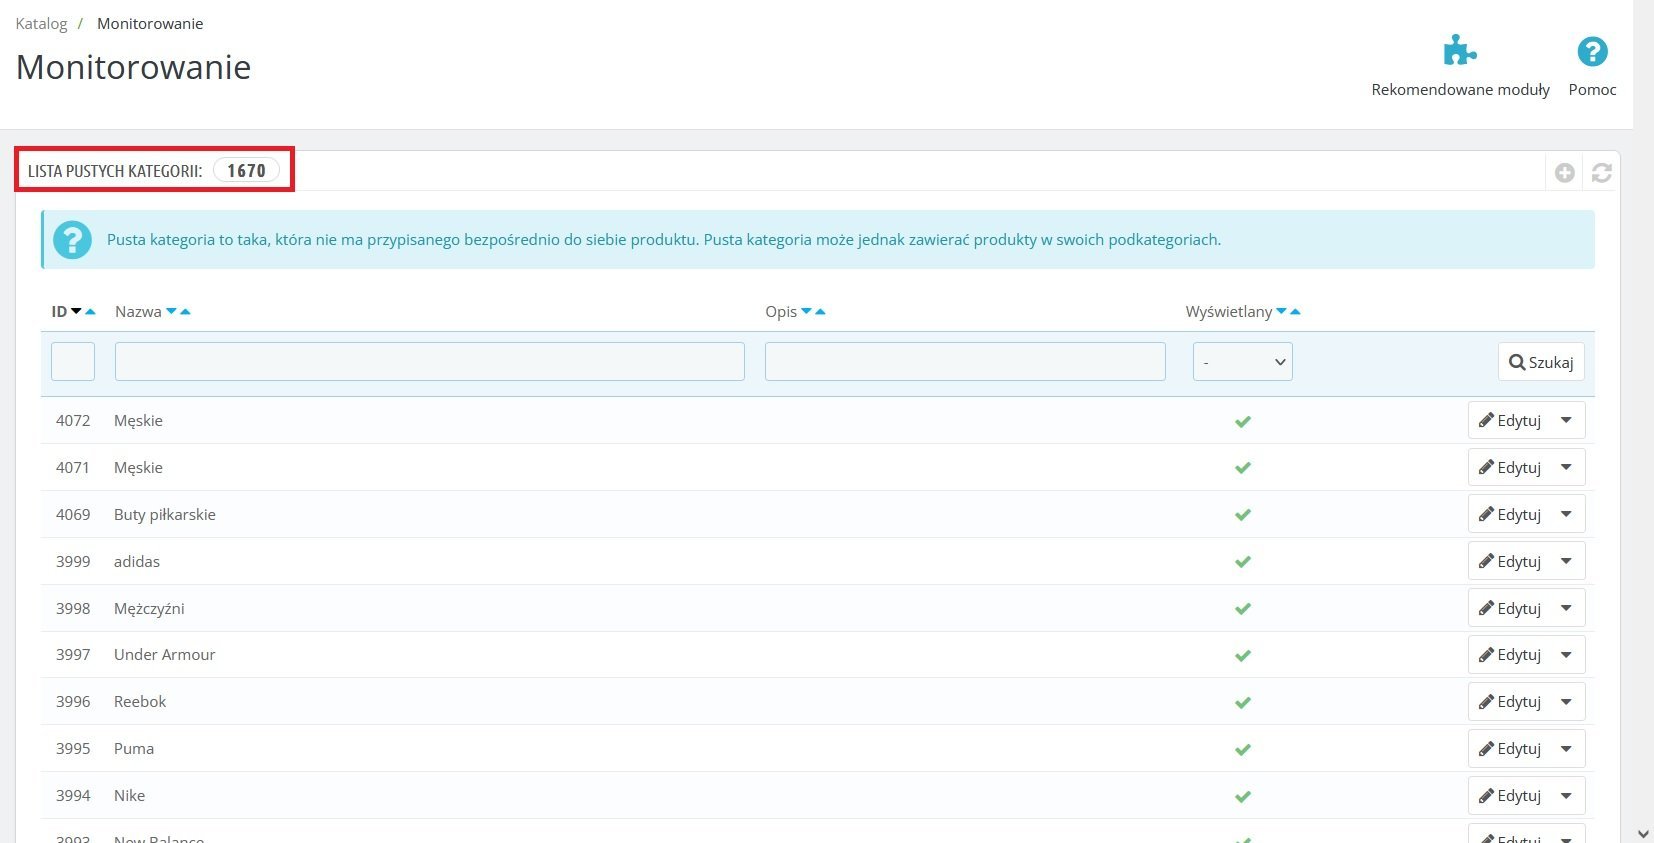Edit the Under Armour category
The image size is (1654, 843).
tap(1509, 655)
